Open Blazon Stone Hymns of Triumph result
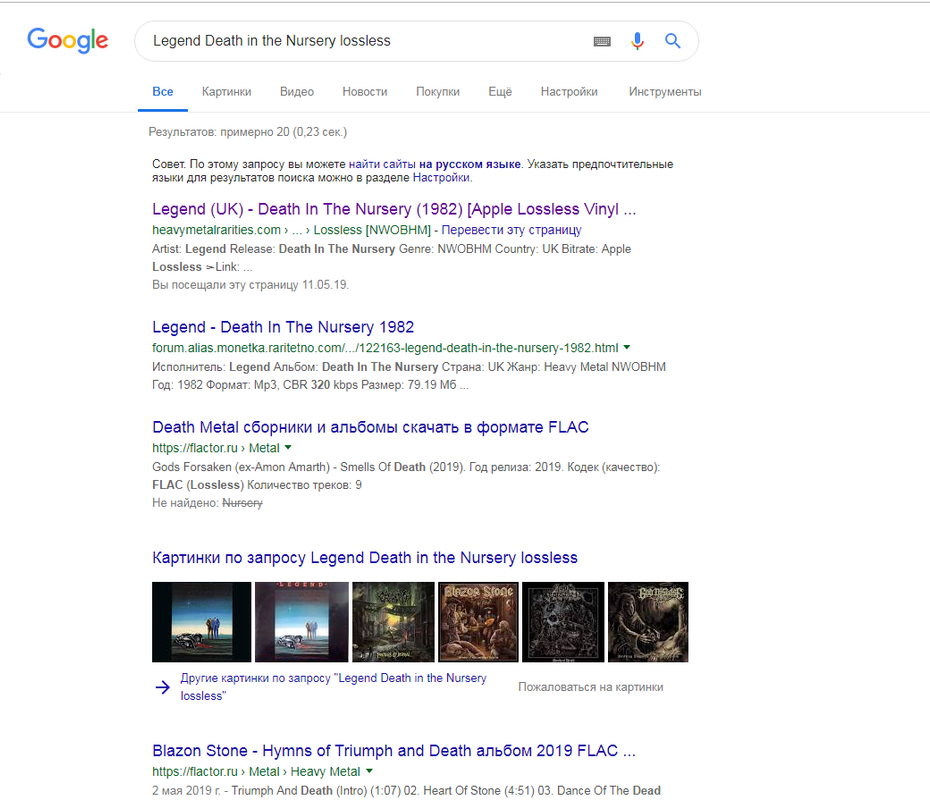The width and height of the screenshot is (930, 800). coord(394,751)
